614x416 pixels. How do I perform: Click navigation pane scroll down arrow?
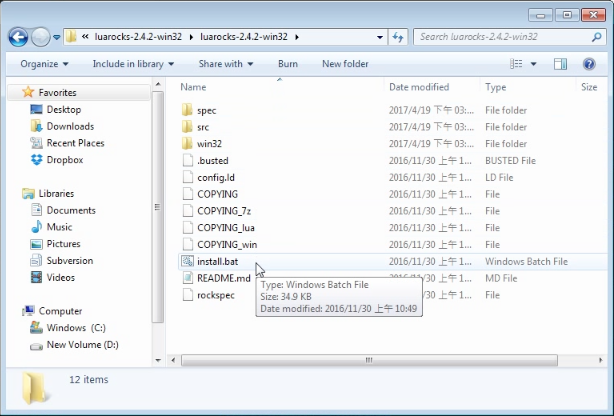158,360
